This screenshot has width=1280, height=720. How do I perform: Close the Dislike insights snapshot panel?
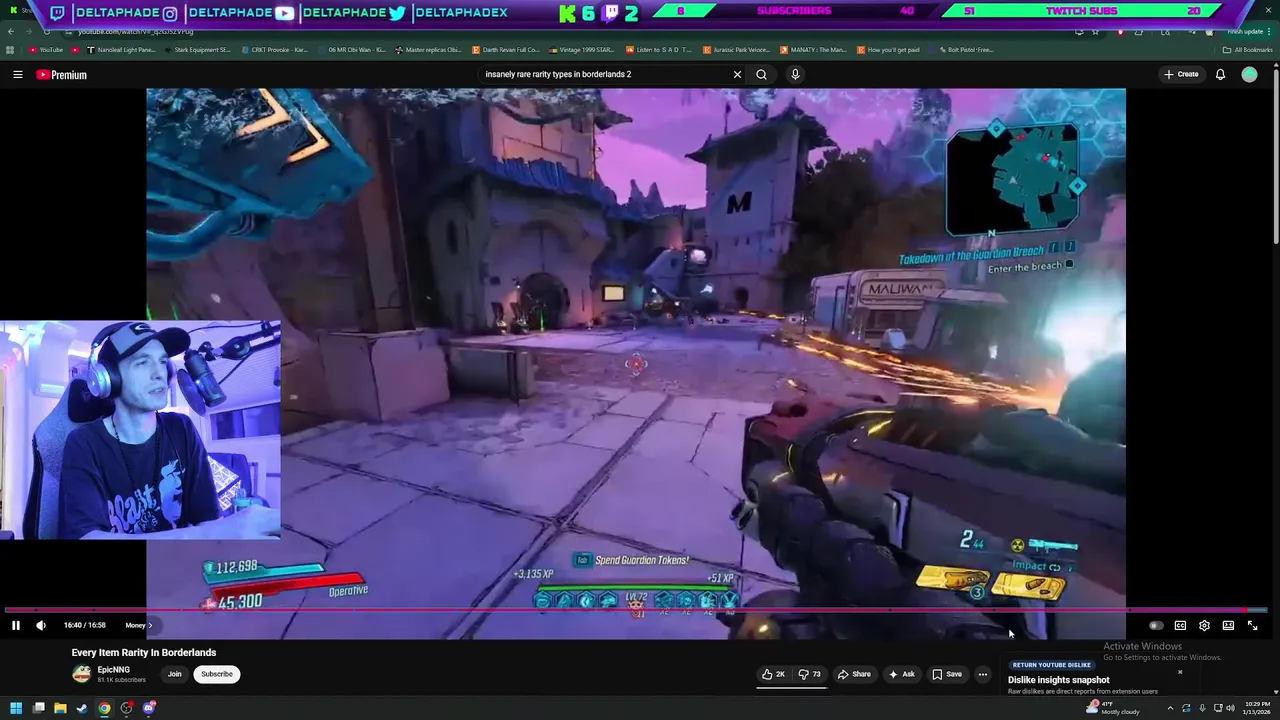pos(1179,672)
